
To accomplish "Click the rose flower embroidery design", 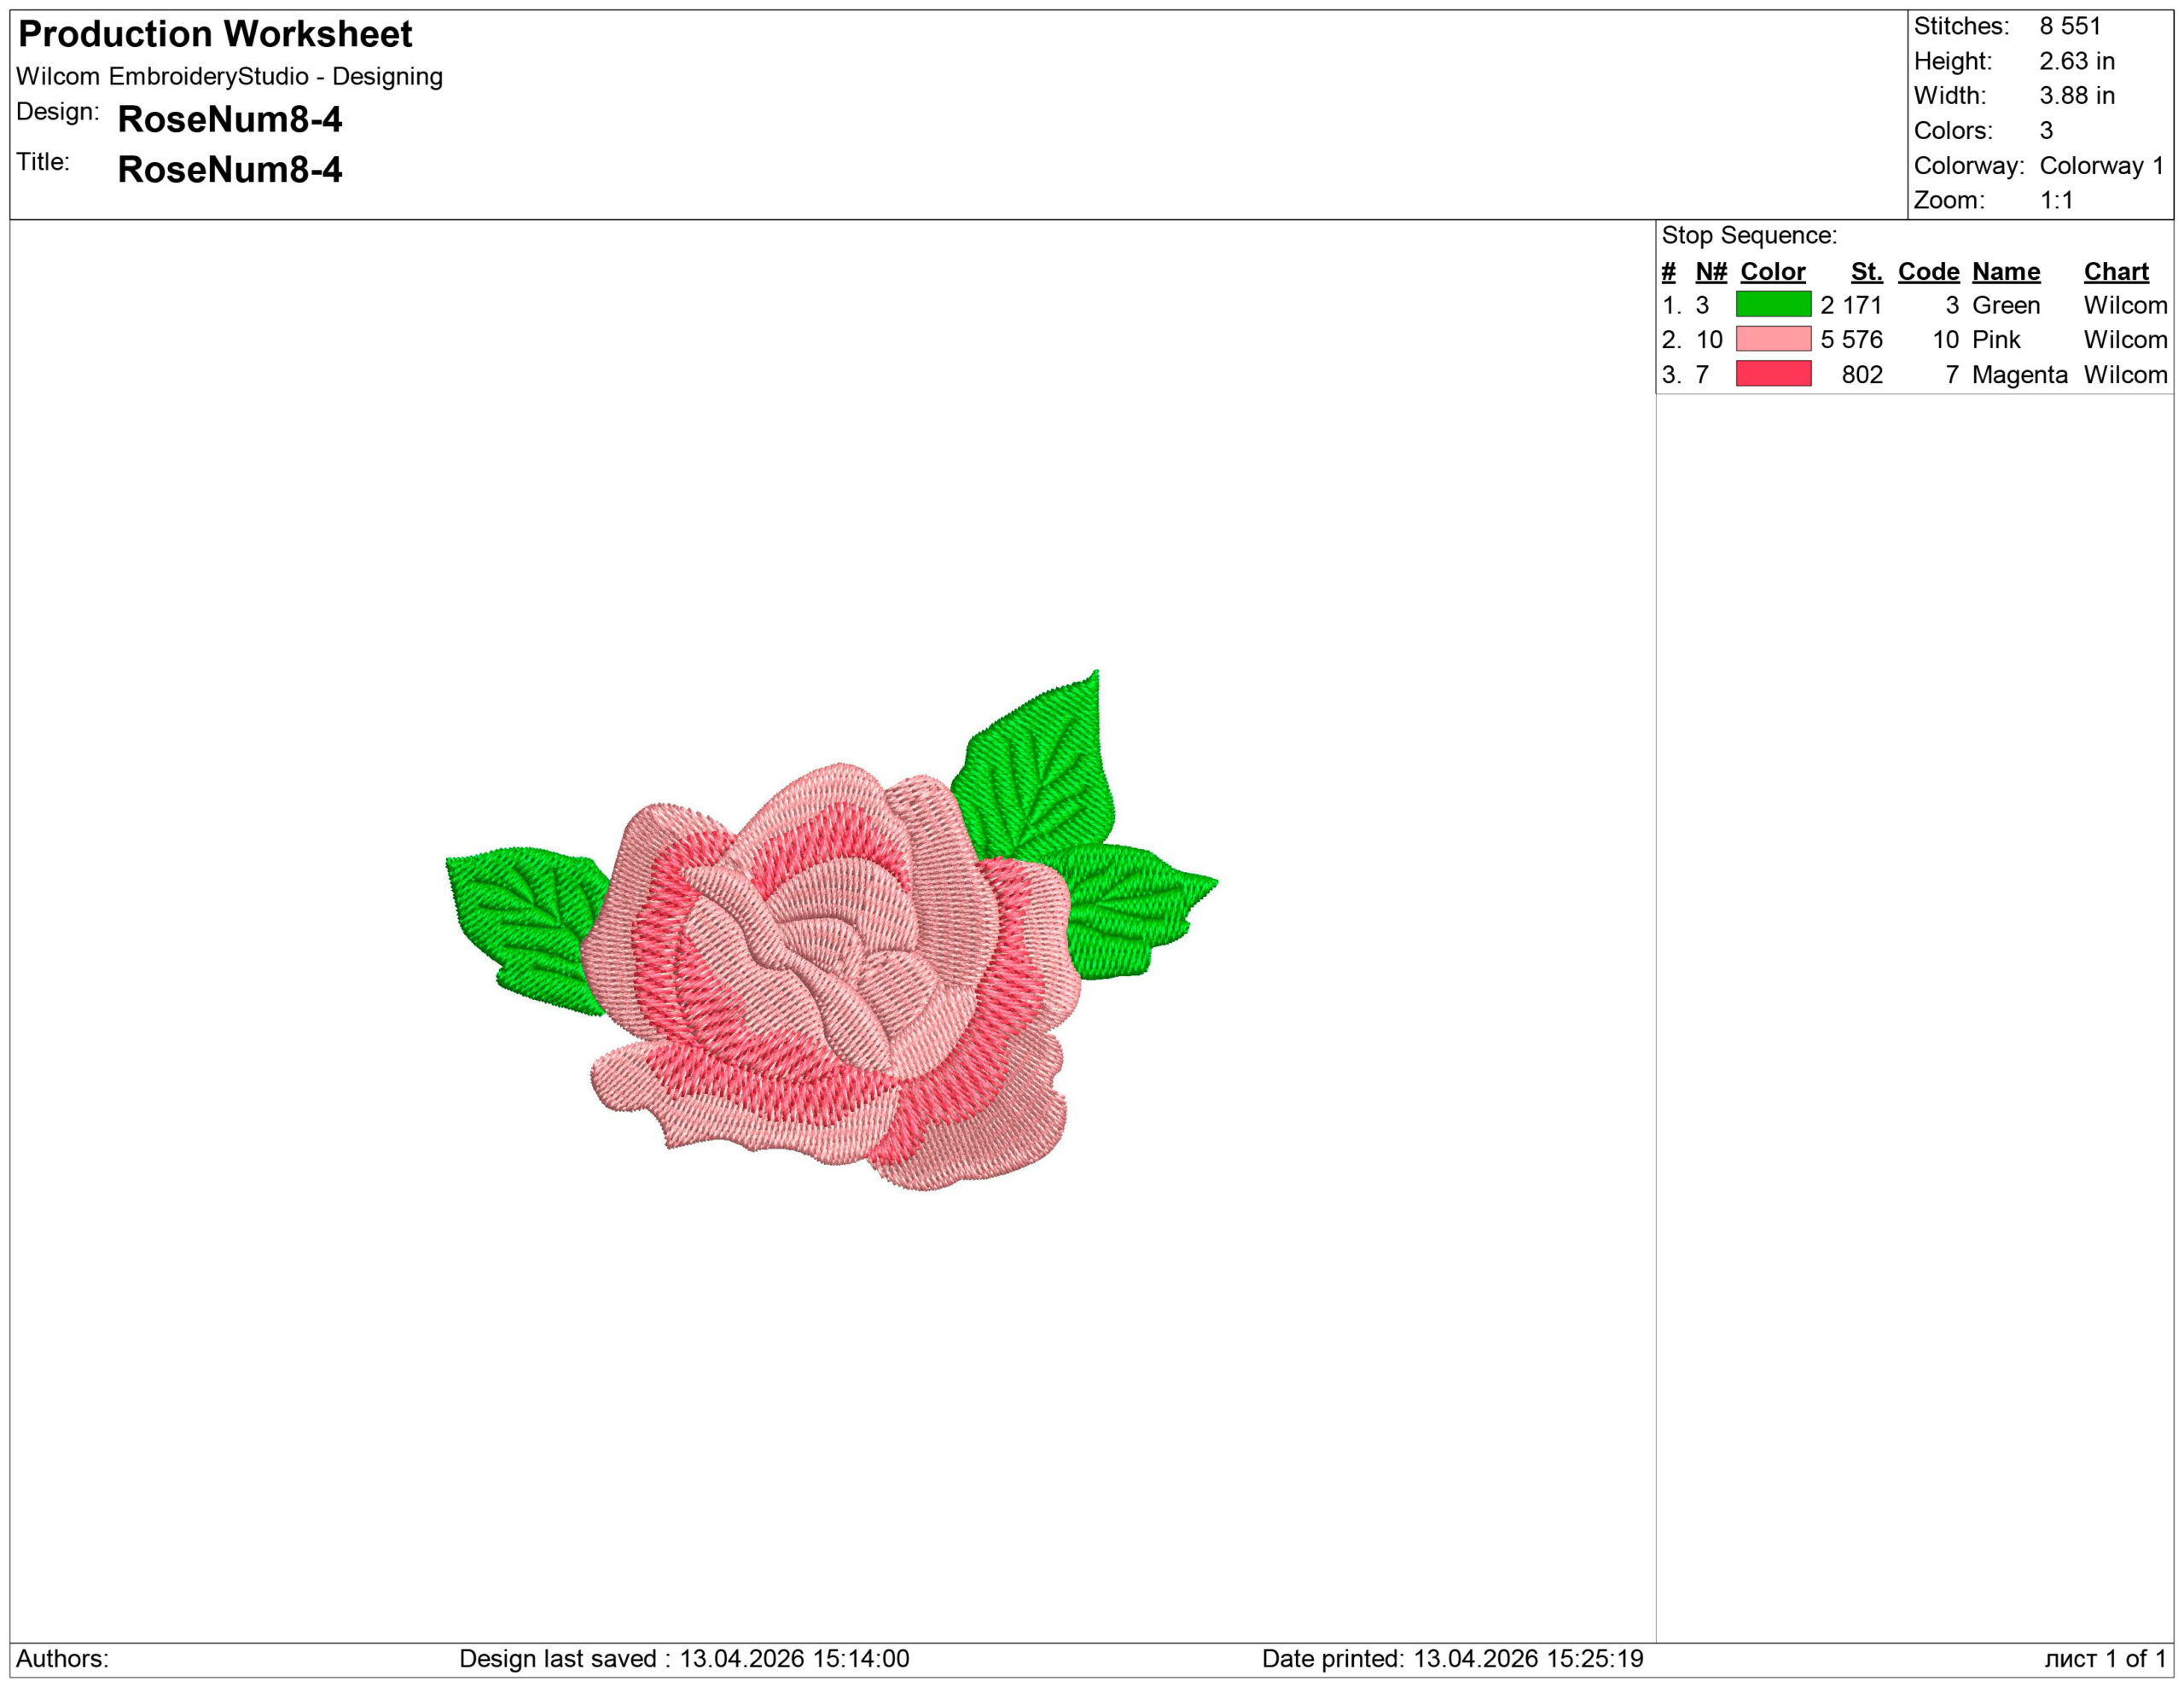I will pos(830,980).
